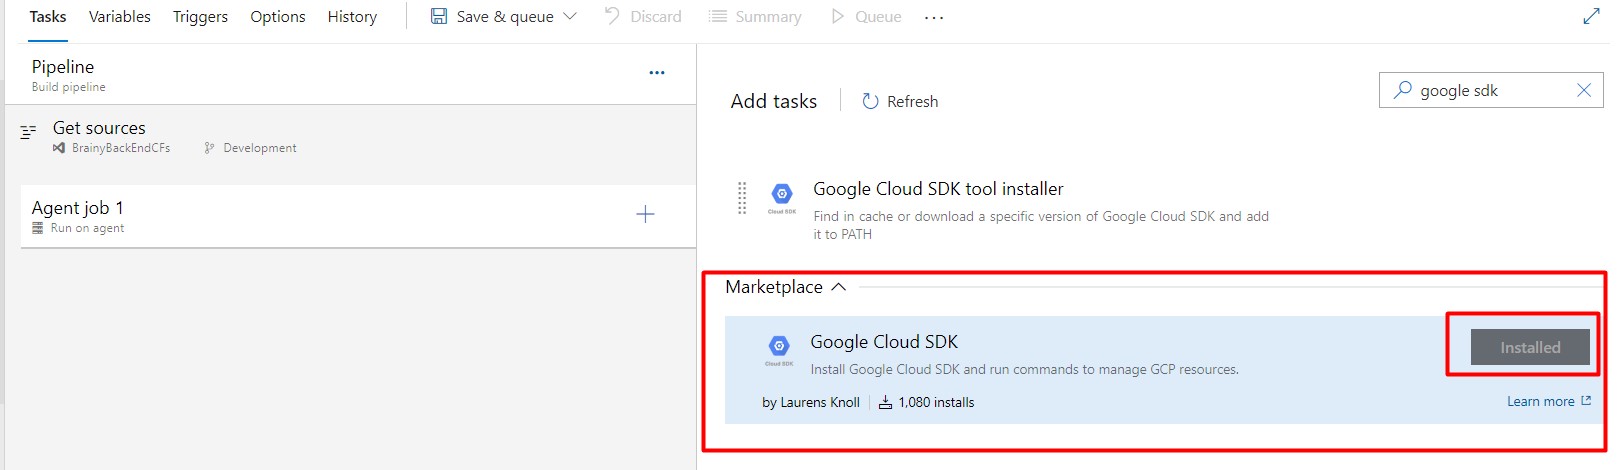Click the Marketplace Google Cloud SDK logo
The width and height of the screenshot is (1621, 470).
[x=779, y=347]
